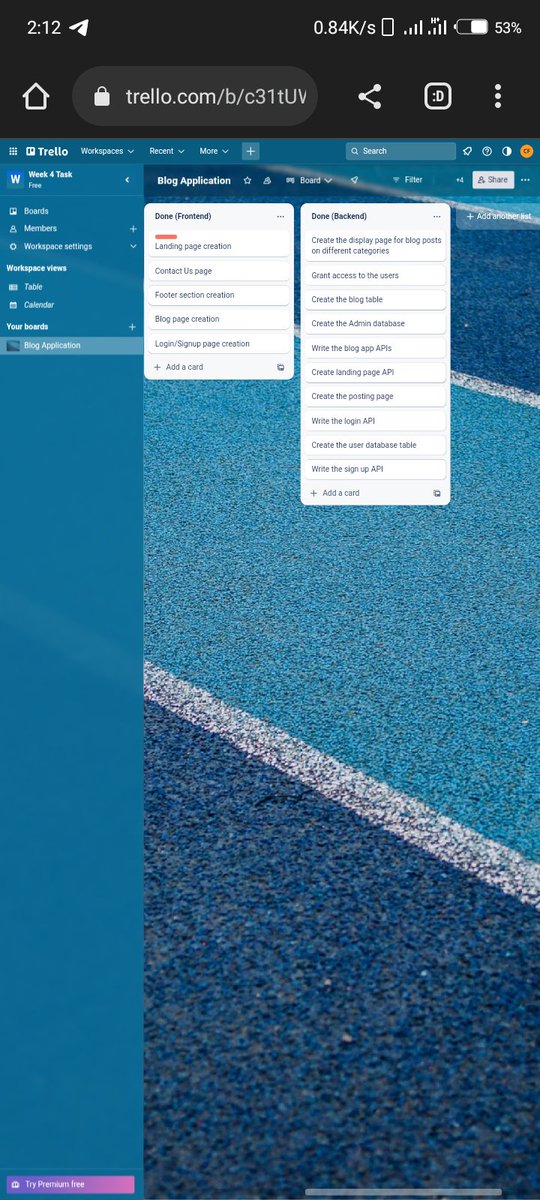
Task: Add a member with the plus icon
Action: point(133,229)
